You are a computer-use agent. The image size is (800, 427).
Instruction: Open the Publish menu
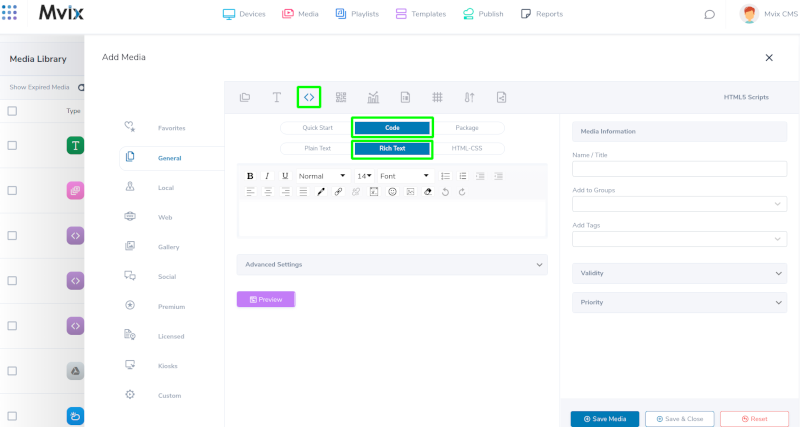click(x=483, y=14)
